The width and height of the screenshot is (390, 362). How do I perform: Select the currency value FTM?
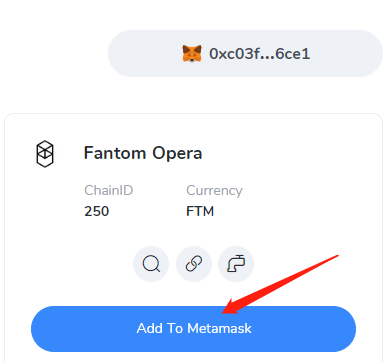point(200,211)
